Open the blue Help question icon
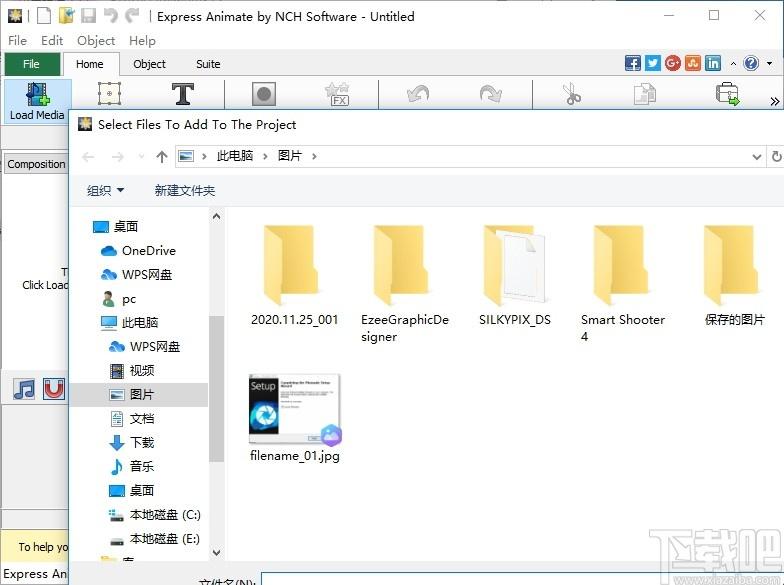 coord(751,63)
